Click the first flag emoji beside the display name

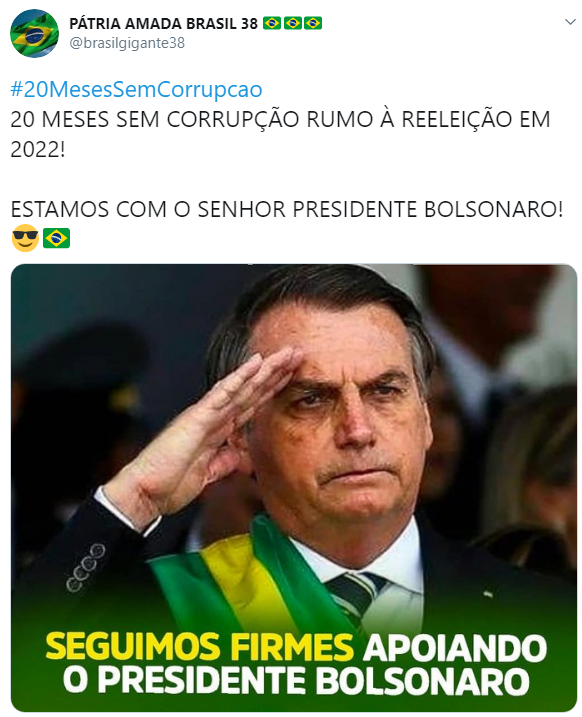(x=272, y=23)
